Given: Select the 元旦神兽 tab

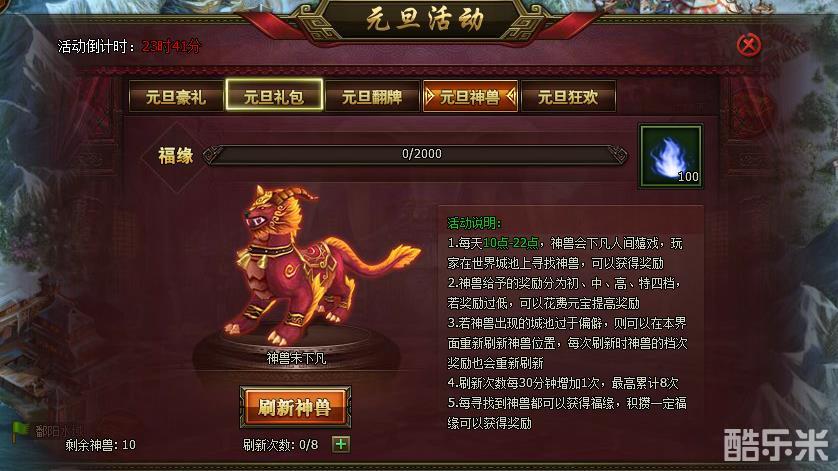Looking at the screenshot, I should pyautogui.click(x=470, y=97).
